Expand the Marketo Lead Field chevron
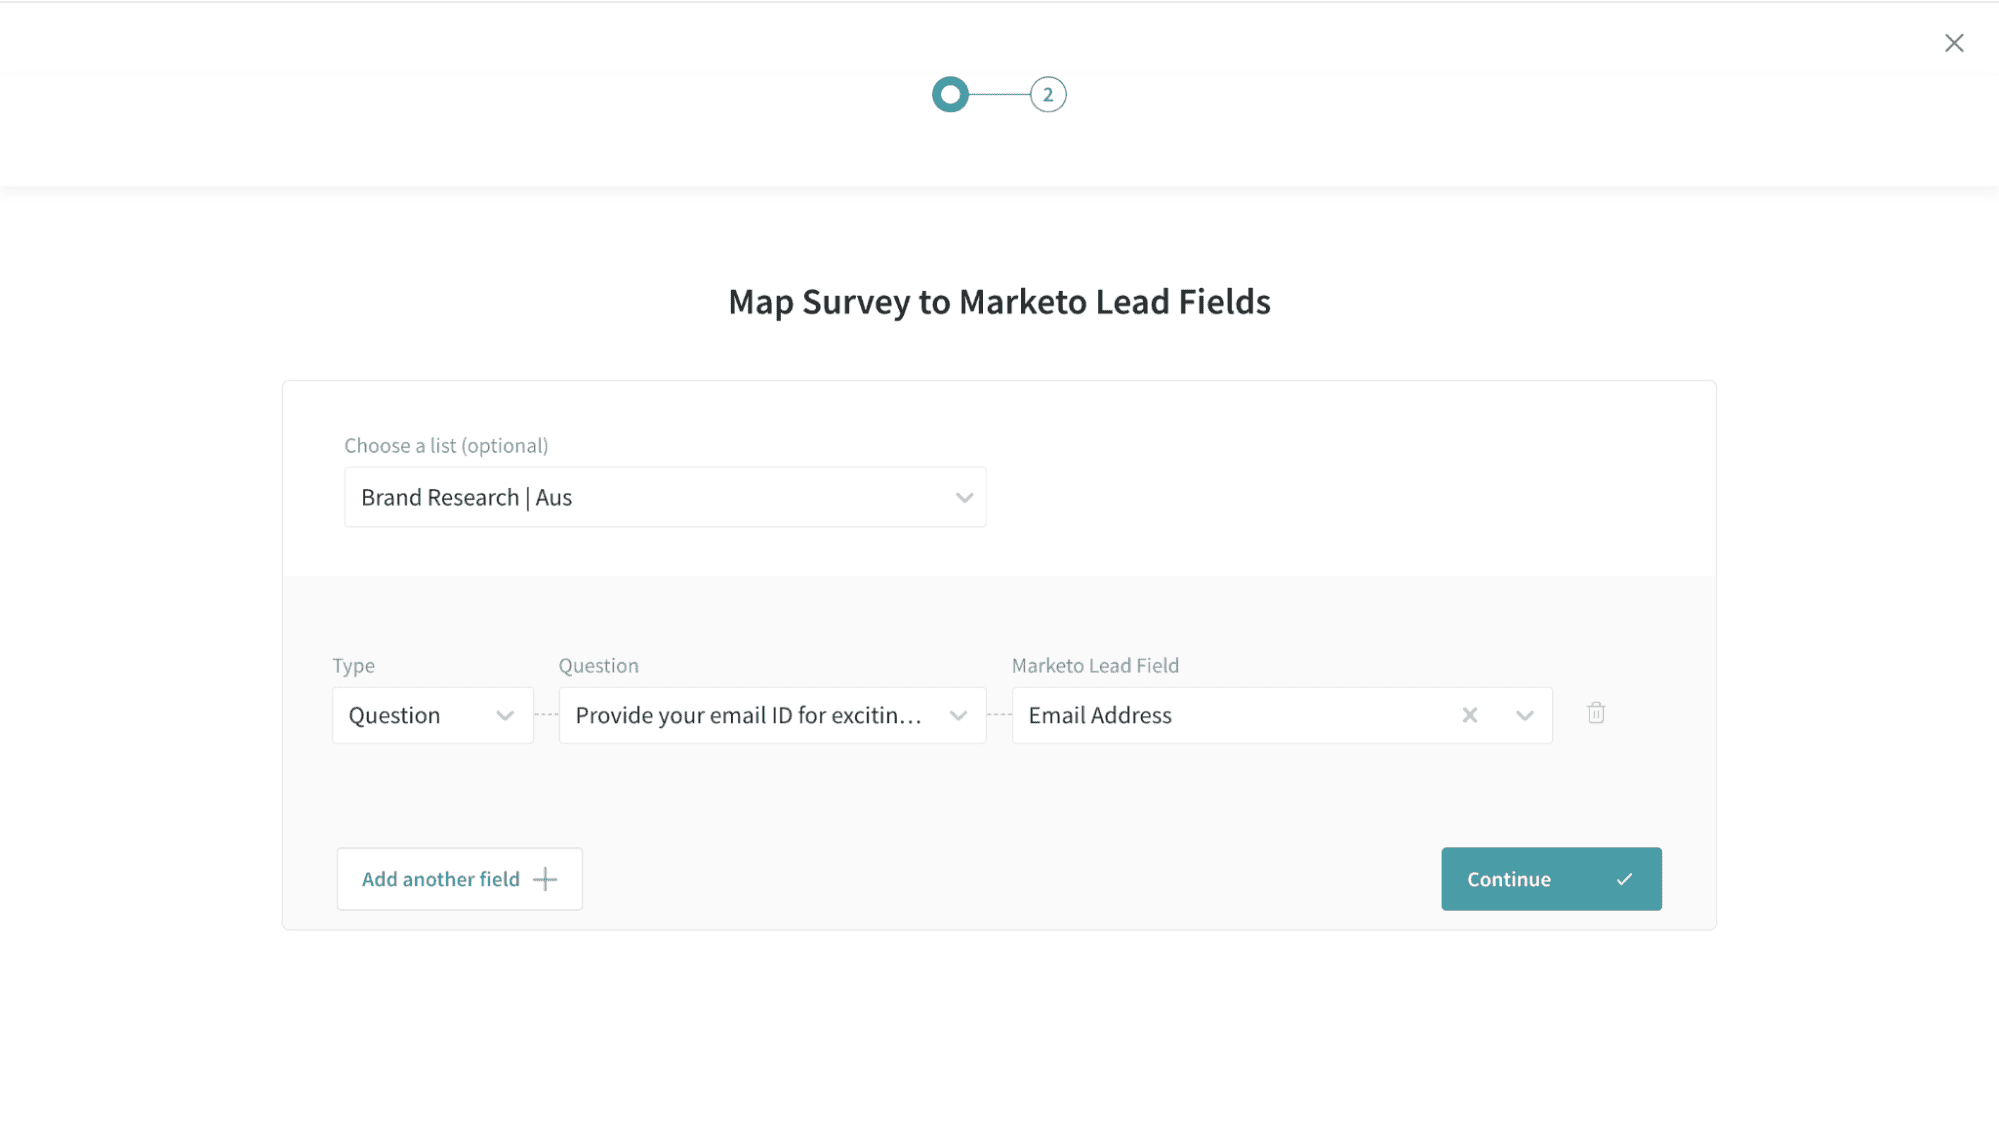The image size is (1999, 1132). [x=1524, y=715]
